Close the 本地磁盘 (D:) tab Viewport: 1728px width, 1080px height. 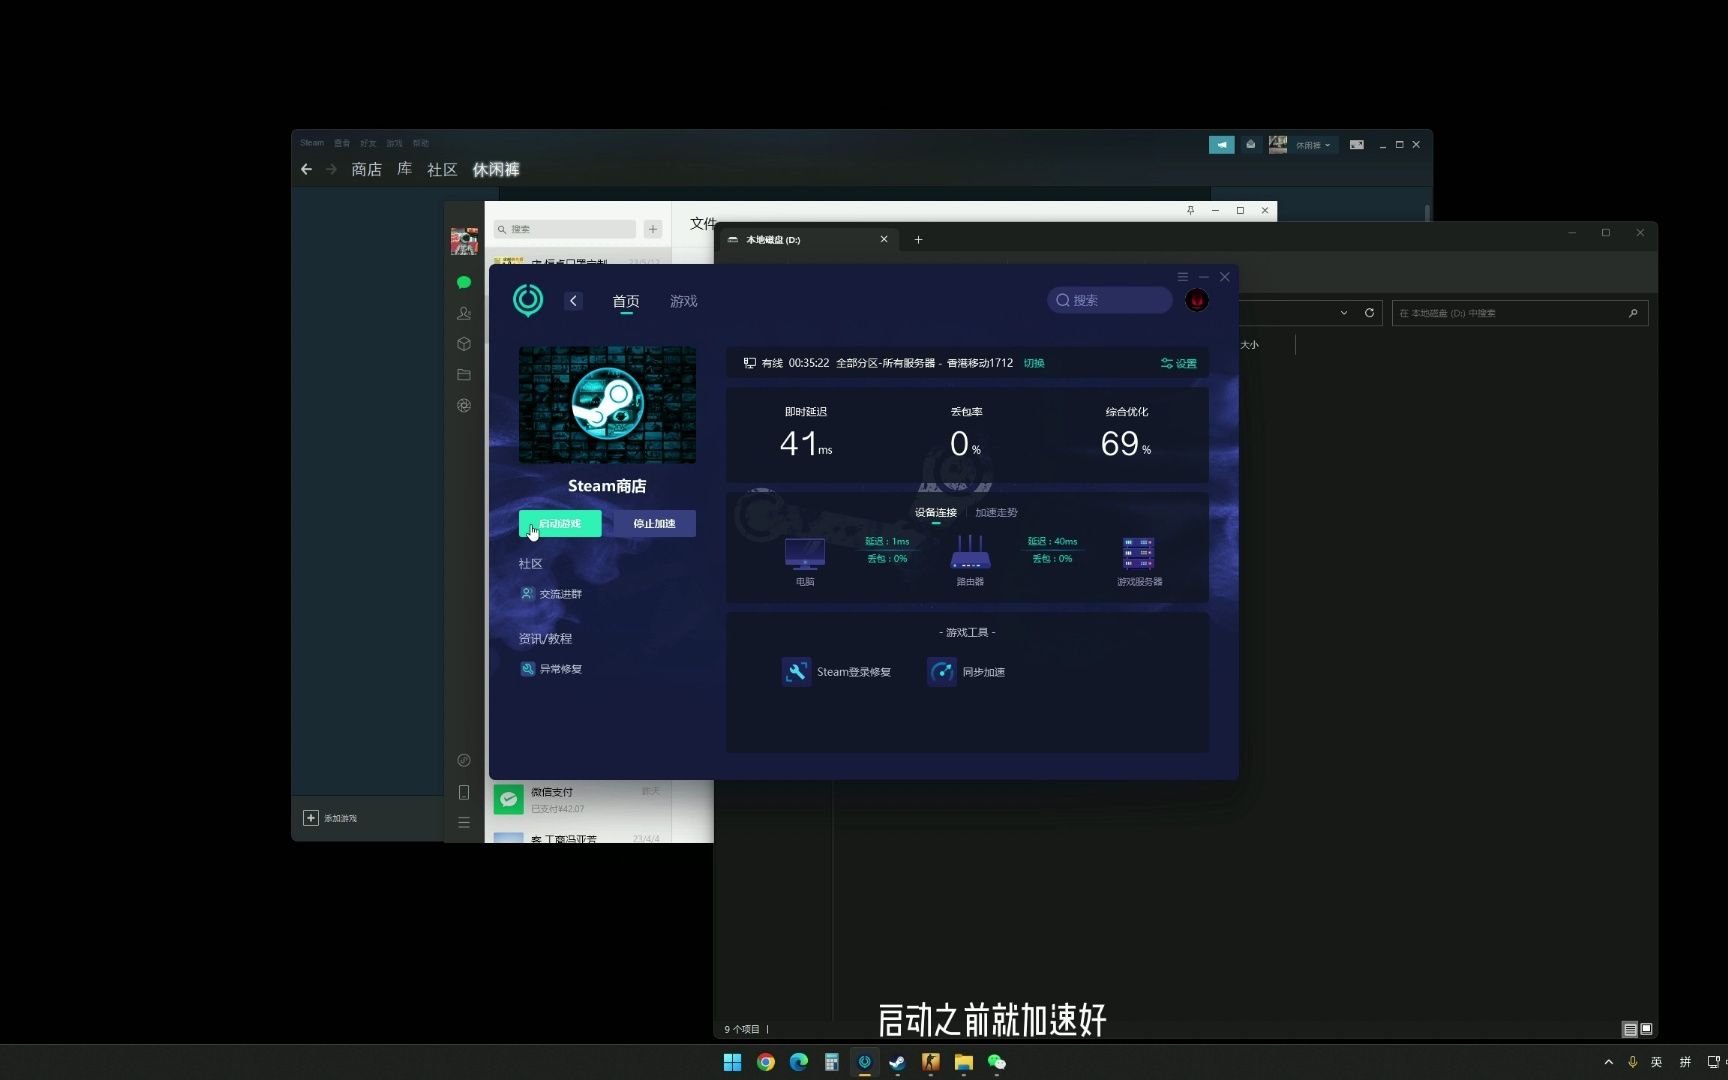pyautogui.click(x=884, y=239)
